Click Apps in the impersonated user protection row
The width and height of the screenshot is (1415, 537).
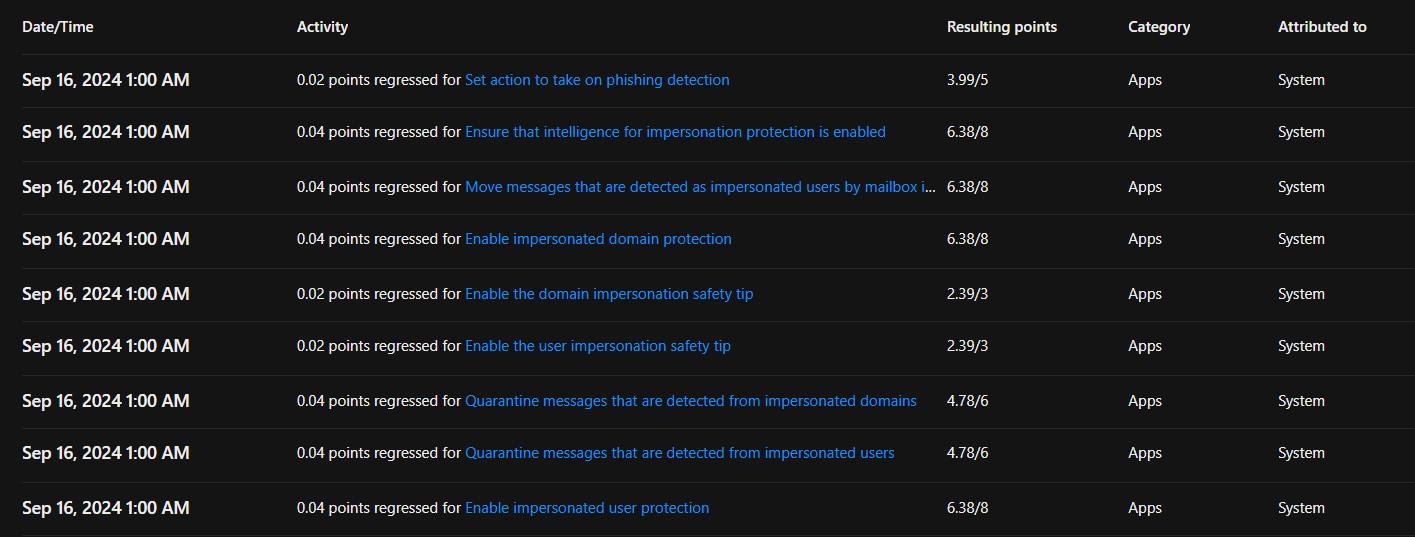[1144, 508]
